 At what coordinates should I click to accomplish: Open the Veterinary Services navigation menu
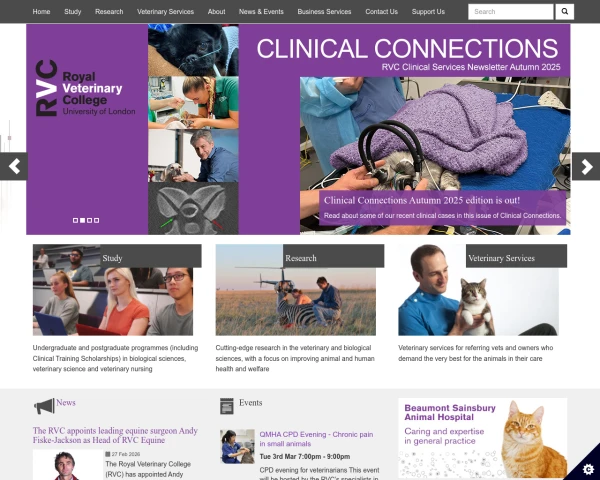[165, 11]
